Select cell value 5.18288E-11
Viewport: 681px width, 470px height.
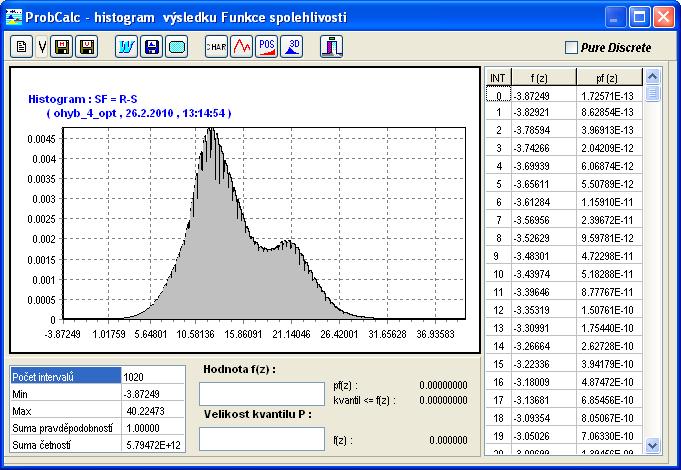tap(609, 275)
